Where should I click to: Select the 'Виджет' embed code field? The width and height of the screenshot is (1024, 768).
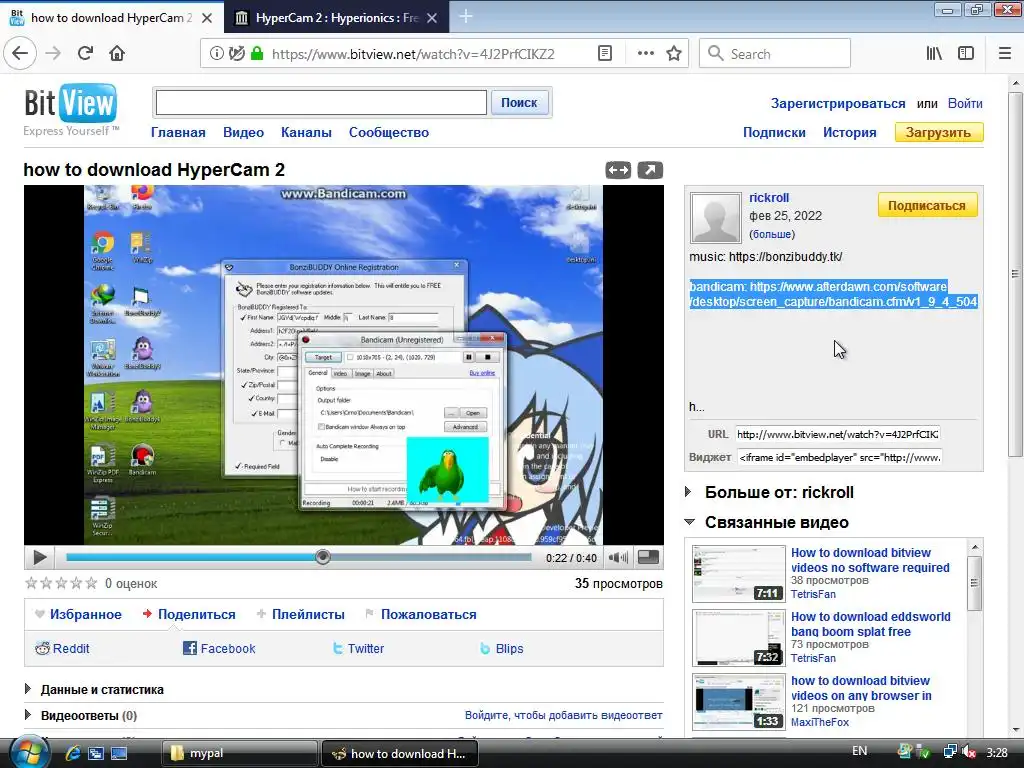(840, 458)
